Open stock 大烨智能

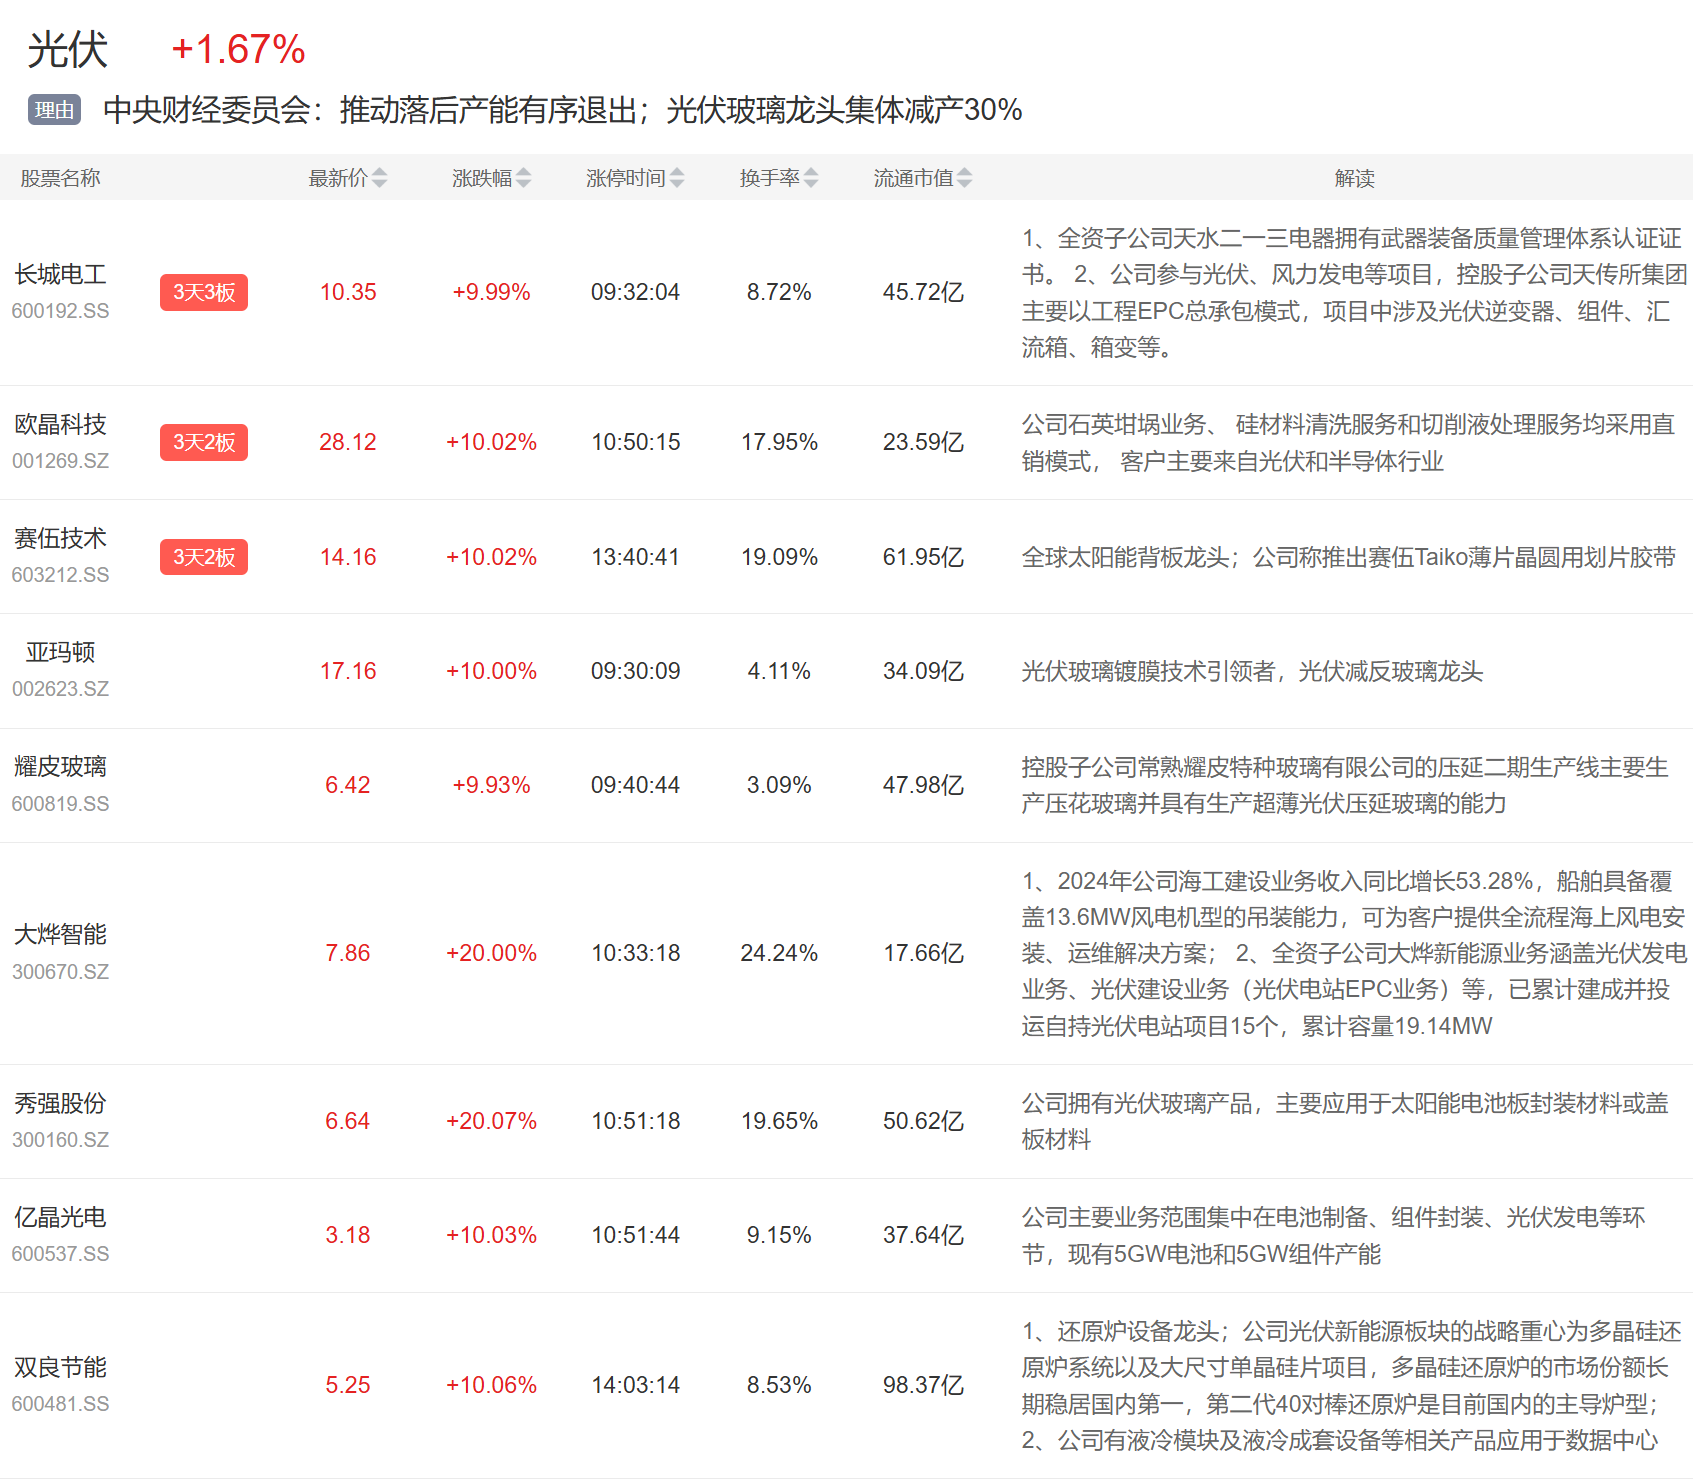click(x=60, y=934)
